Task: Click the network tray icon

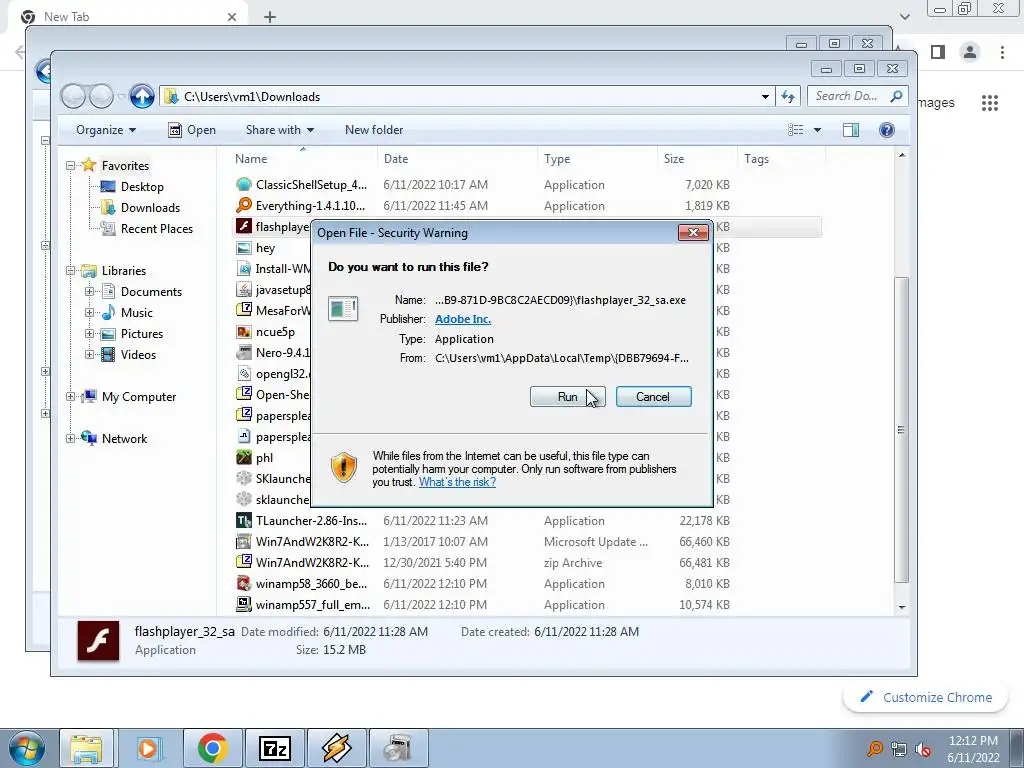Action: point(899,749)
